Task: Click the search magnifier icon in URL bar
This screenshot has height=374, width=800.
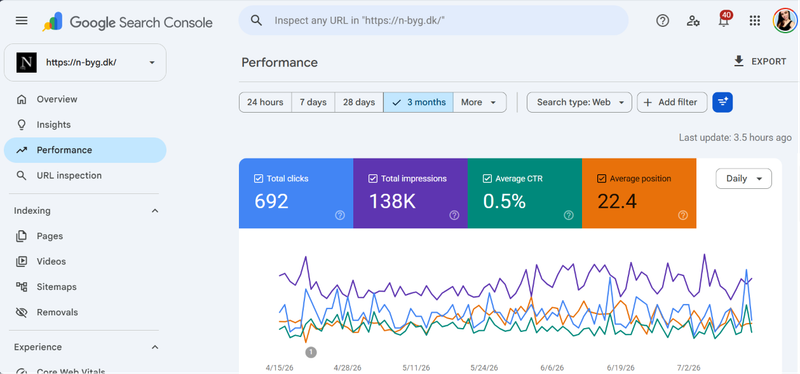Action: (257, 20)
